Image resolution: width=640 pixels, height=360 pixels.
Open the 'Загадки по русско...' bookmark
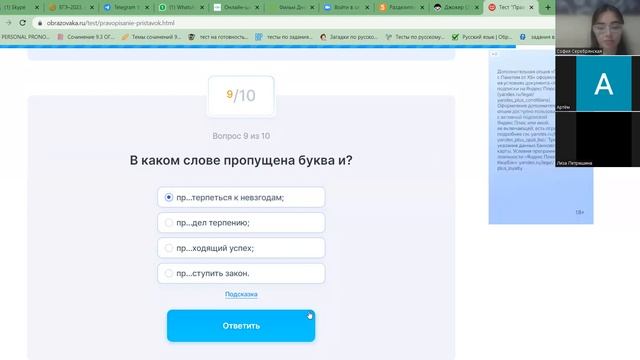click(x=349, y=37)
